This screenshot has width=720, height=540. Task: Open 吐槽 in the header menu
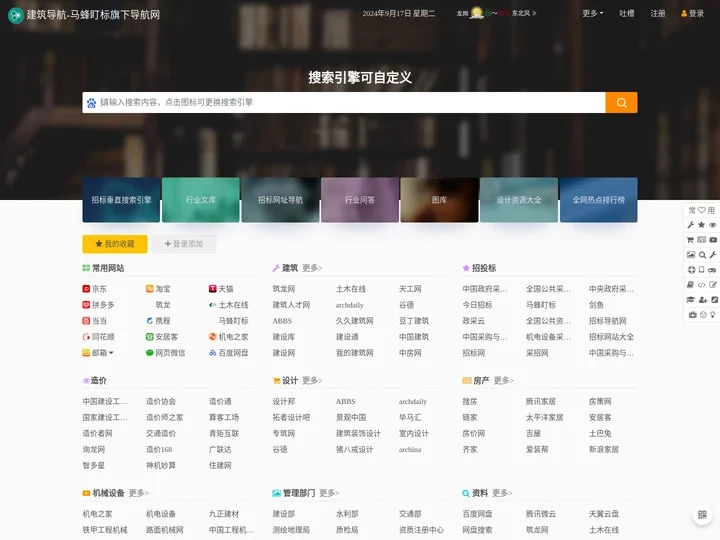627,13
